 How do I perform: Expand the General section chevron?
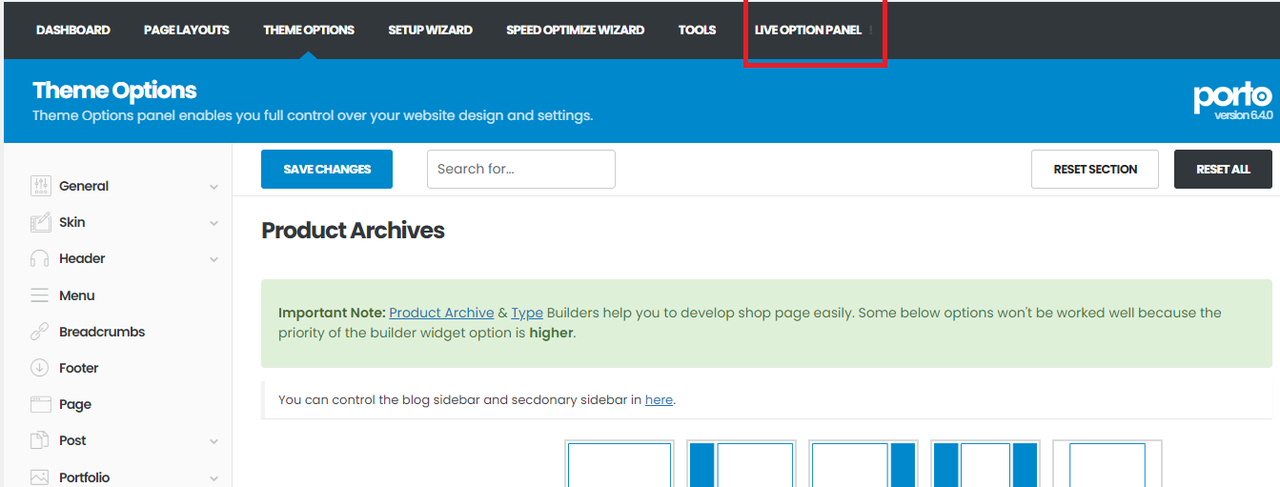[214, 187]
